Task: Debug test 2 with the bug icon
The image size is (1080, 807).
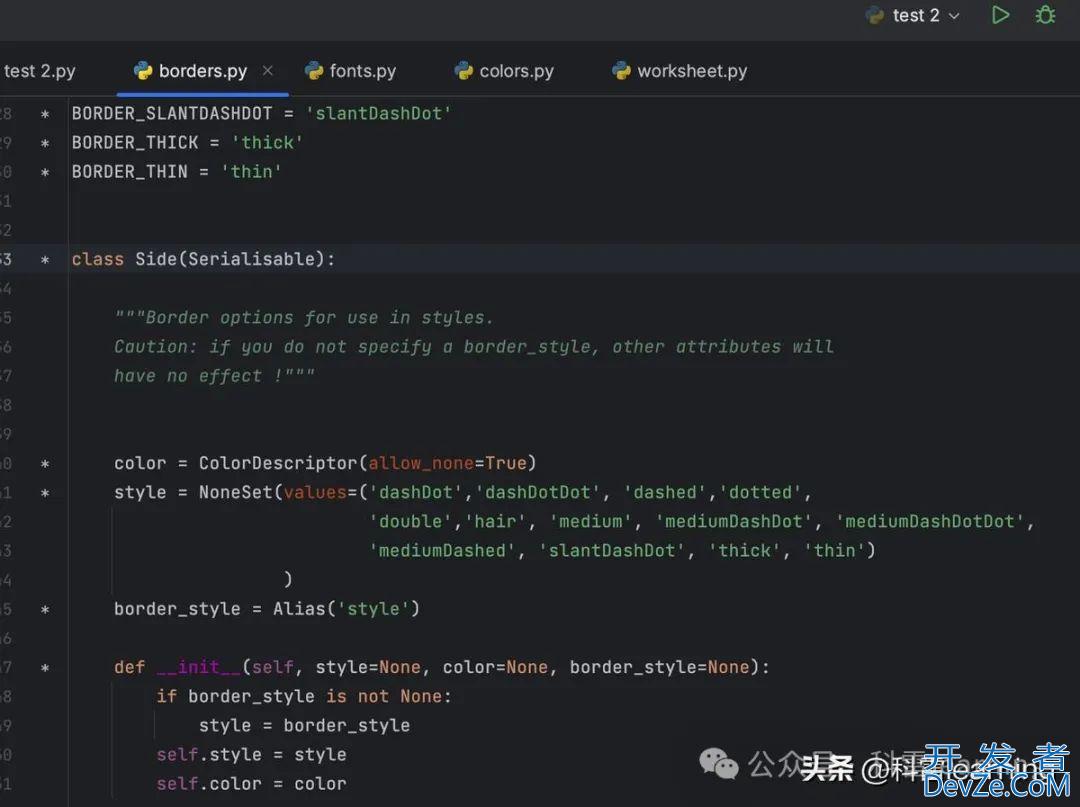Action: pyautogui.click(x=1046, y=15)
